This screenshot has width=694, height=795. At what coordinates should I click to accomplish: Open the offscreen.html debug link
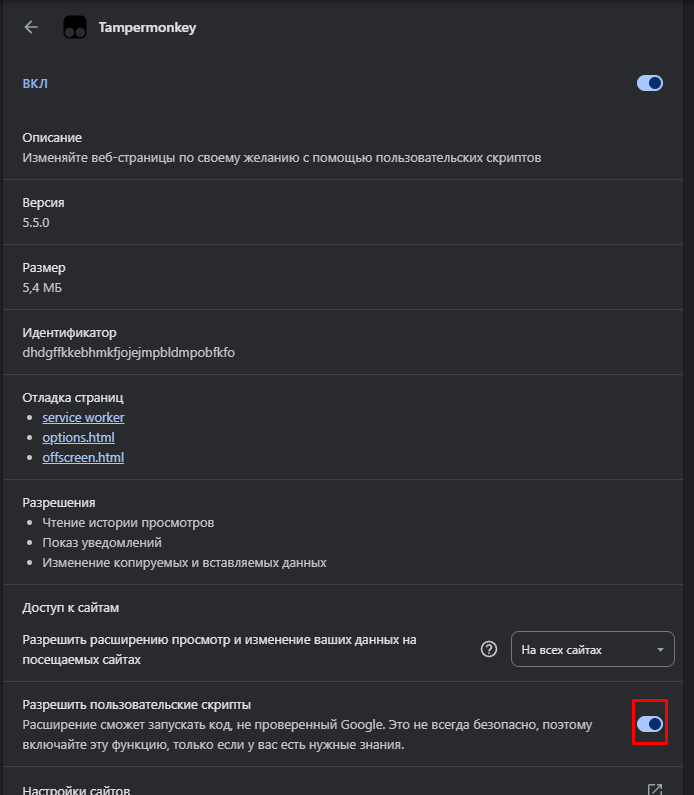[x=83, y=457]
